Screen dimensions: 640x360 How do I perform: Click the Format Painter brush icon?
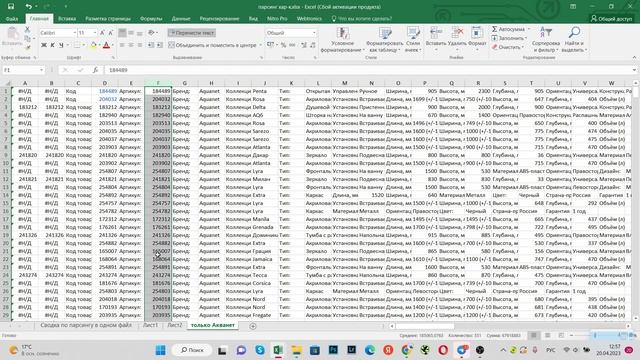(27, 47)
